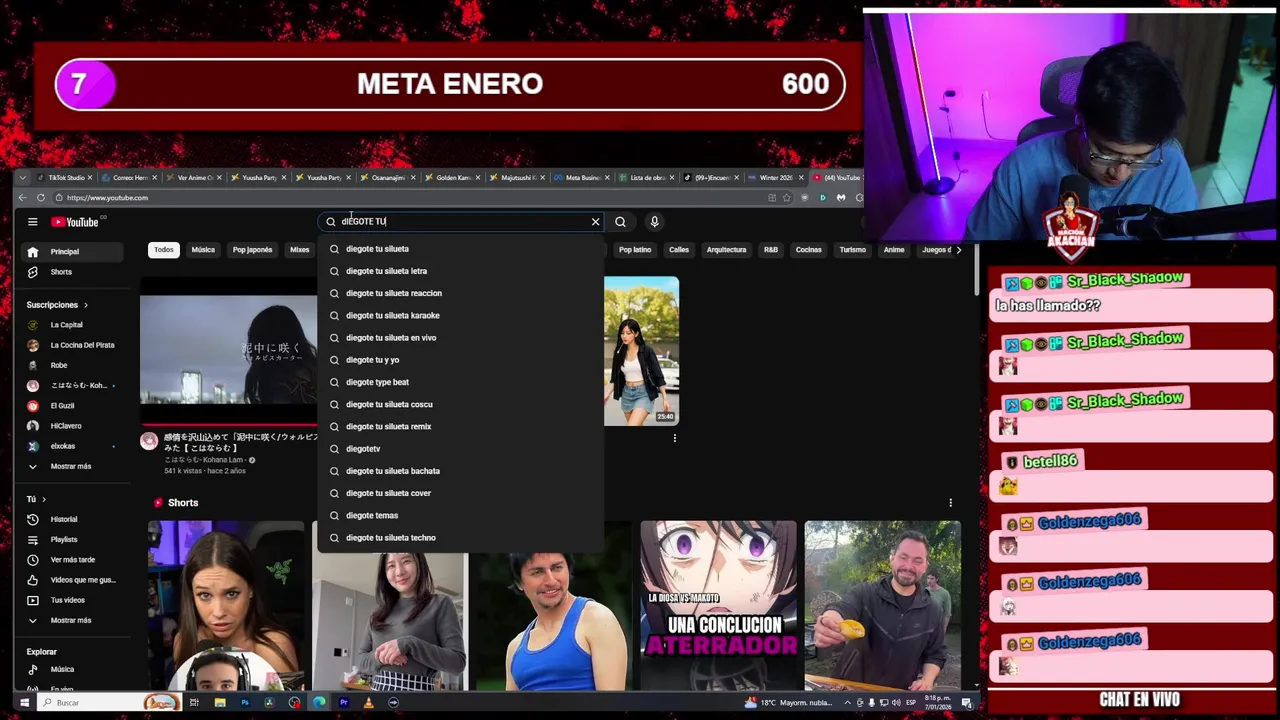Clear the search box with the X

tap(595, 222)
